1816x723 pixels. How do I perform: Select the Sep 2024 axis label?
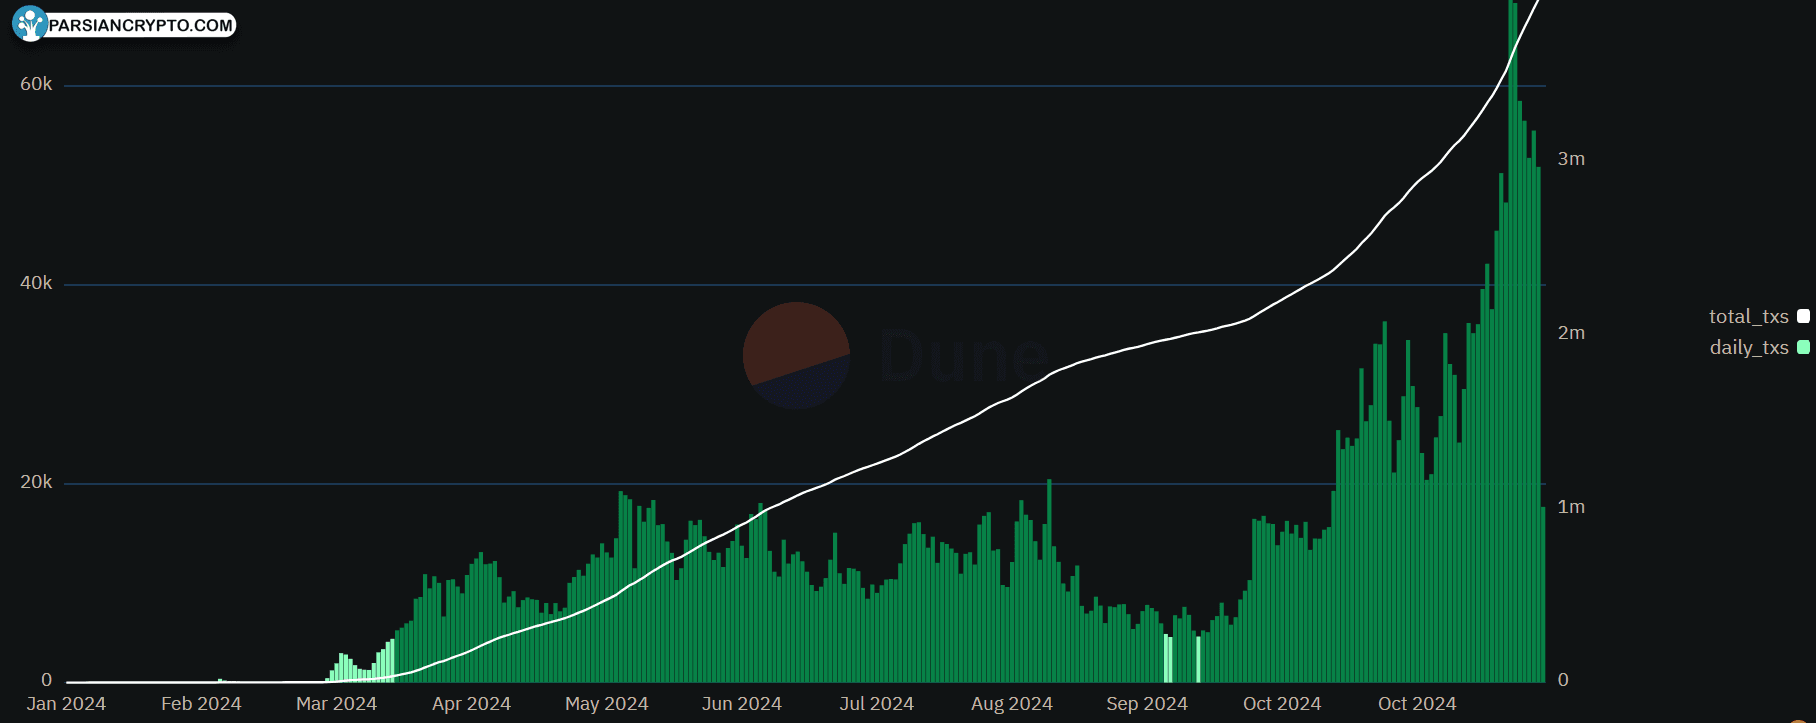click(x=1146, y=704)
